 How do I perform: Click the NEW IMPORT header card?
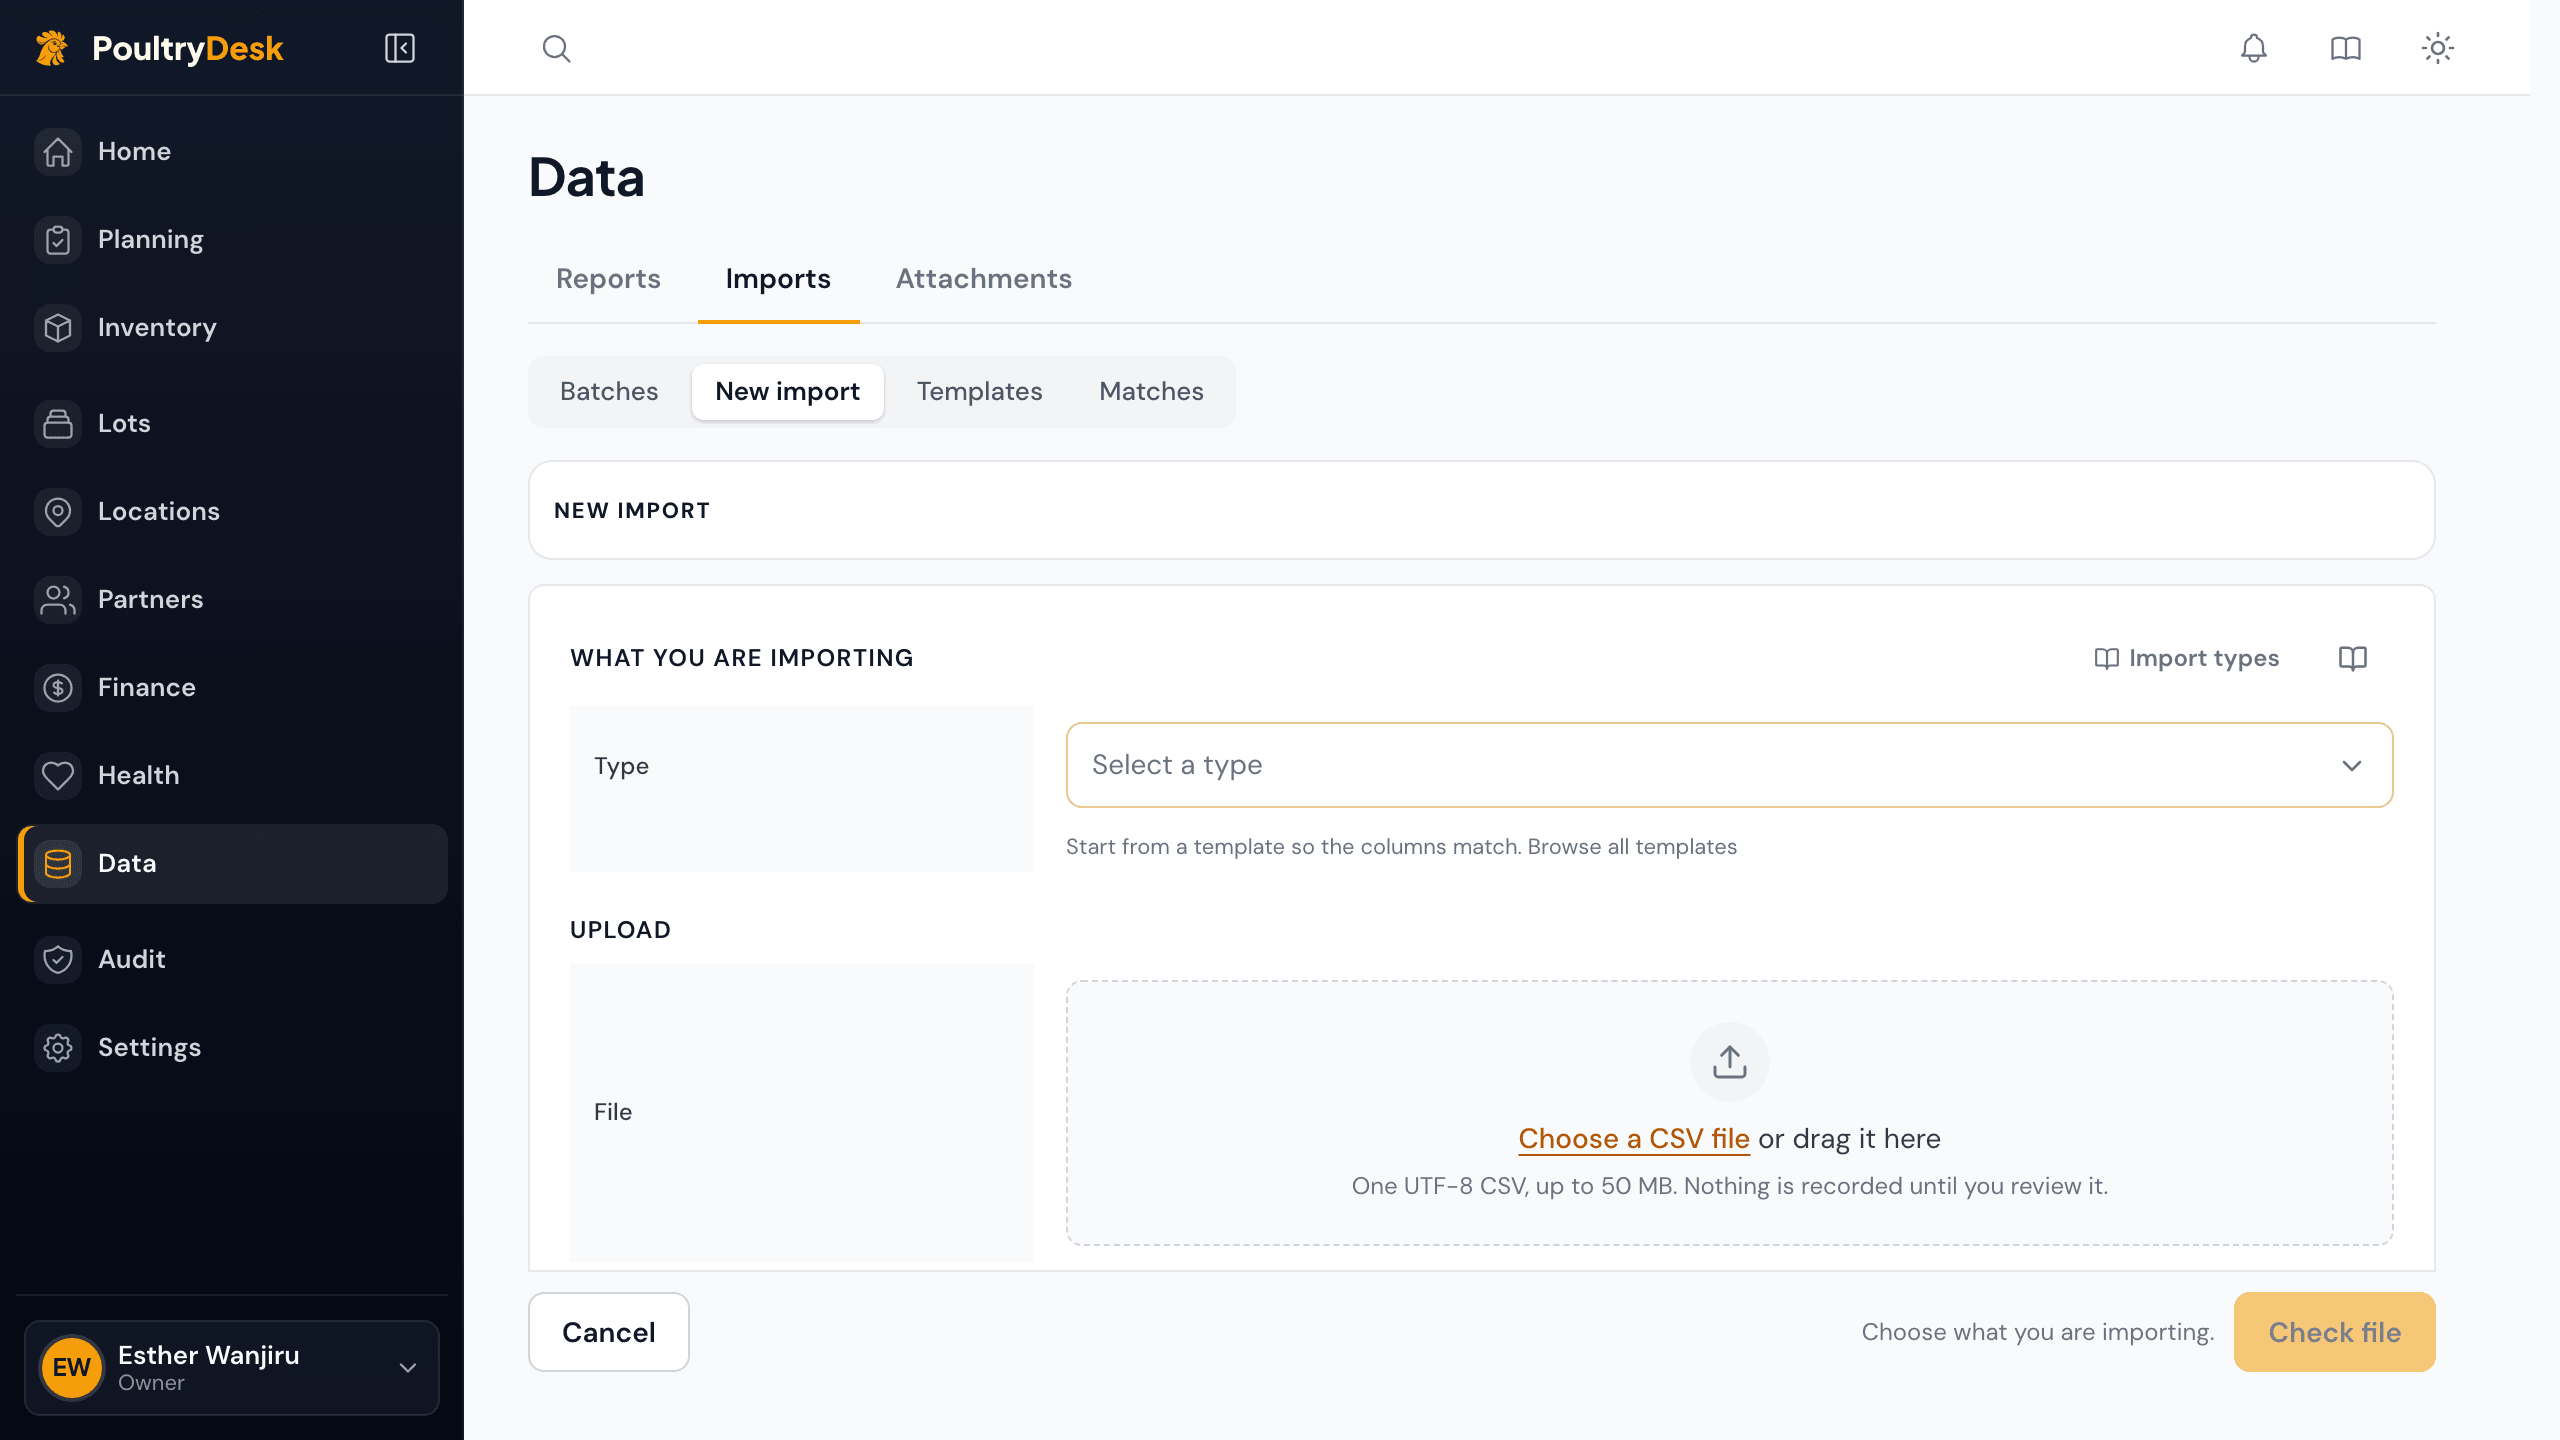click(x=1481, y=510)
